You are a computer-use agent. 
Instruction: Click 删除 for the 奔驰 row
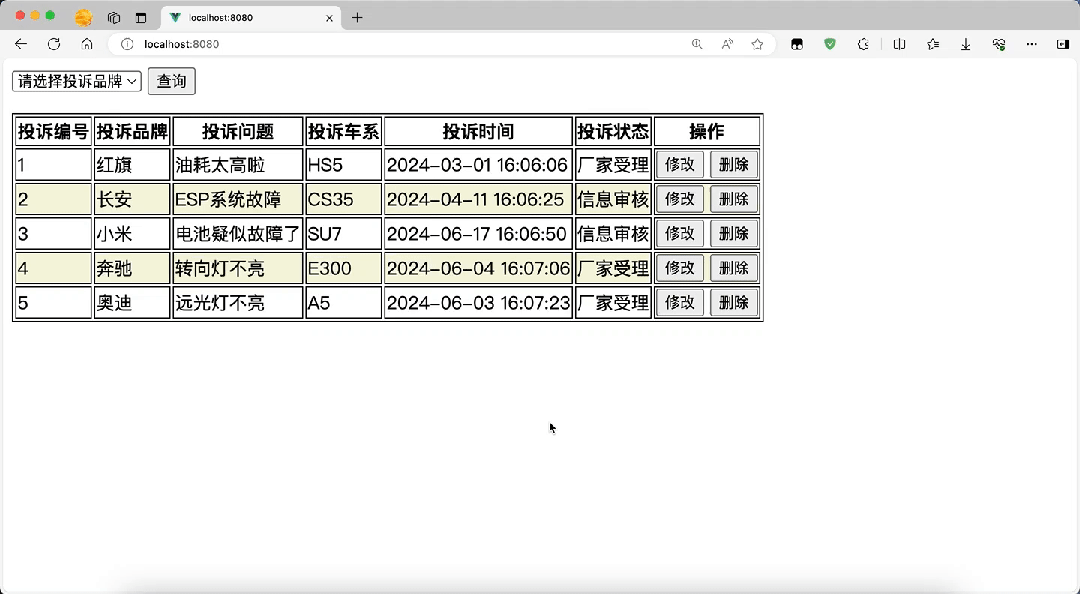tap(734, 268)
